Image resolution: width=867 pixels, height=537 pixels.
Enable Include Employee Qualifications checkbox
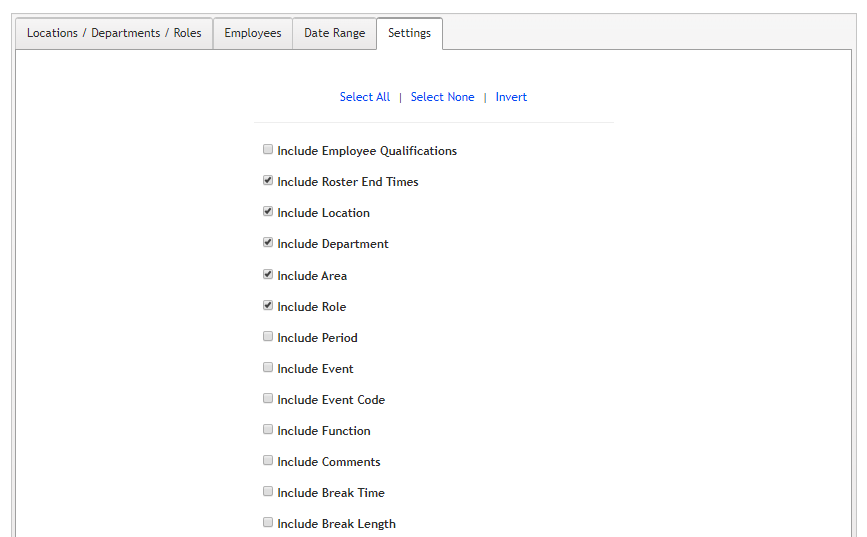tap(268, 149)
